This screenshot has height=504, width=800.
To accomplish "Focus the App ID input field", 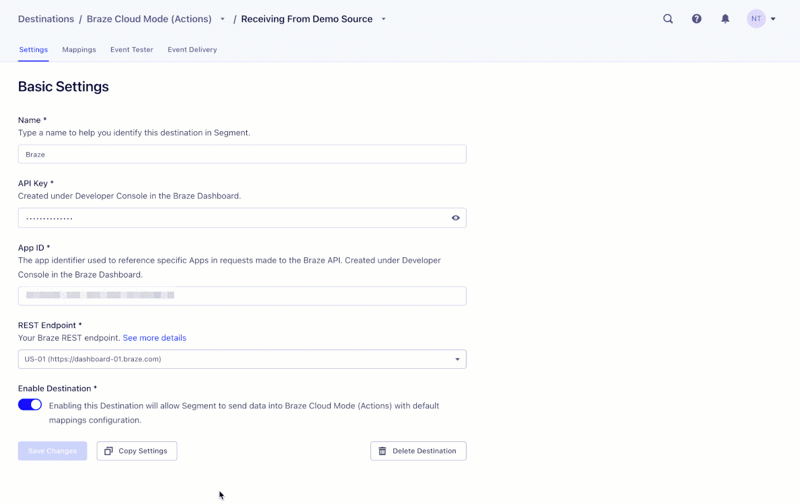I will [242, 296].
